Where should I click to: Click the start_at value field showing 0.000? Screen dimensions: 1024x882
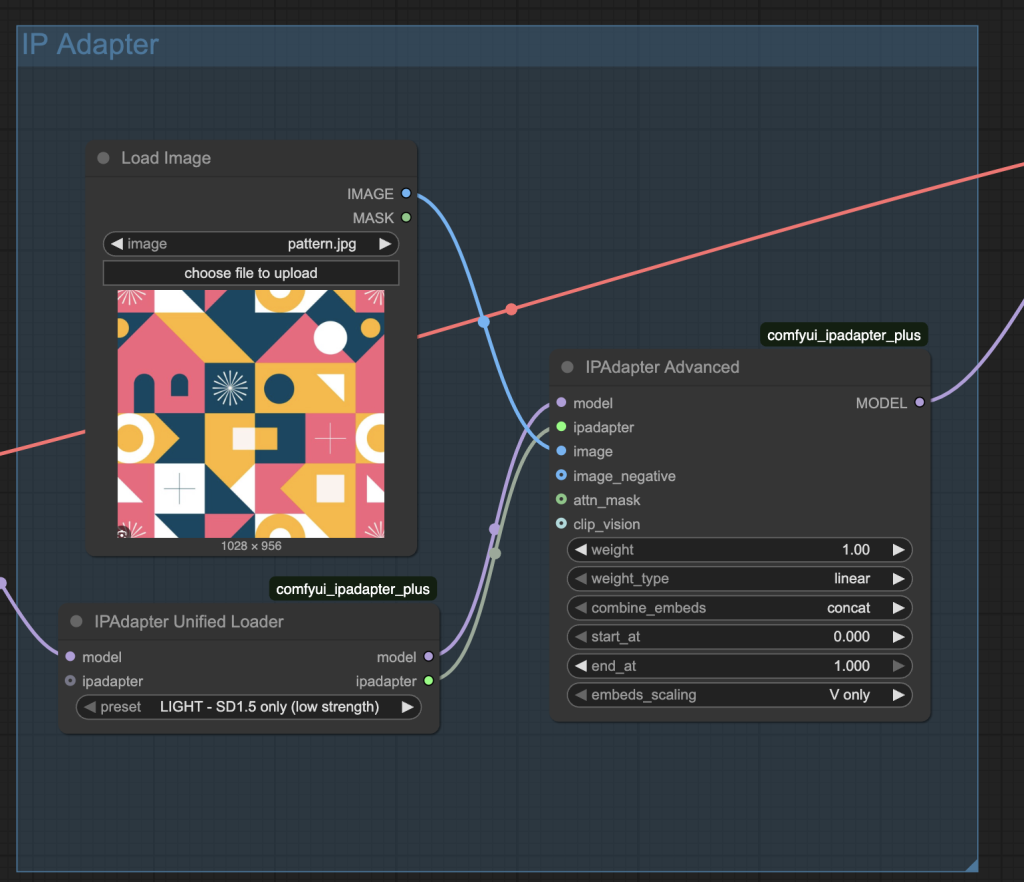tap(739, 637)
